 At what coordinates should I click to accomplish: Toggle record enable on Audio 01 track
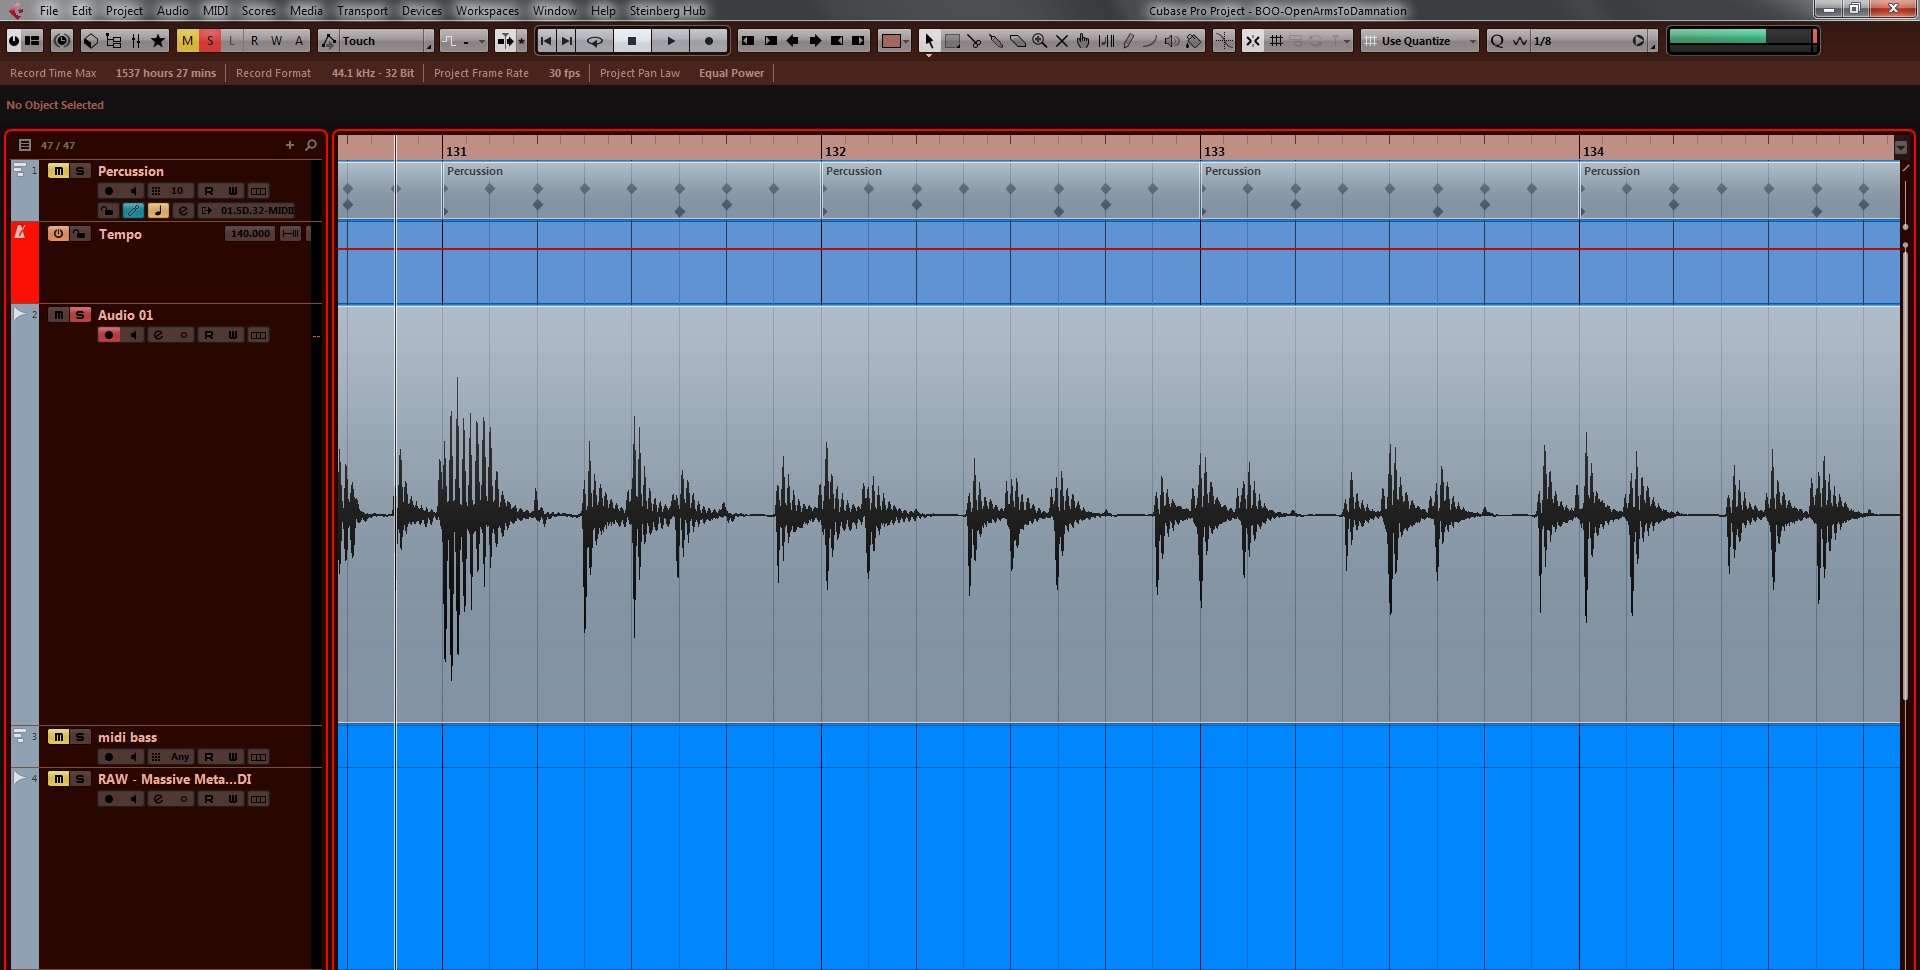(x=109, y=335)
